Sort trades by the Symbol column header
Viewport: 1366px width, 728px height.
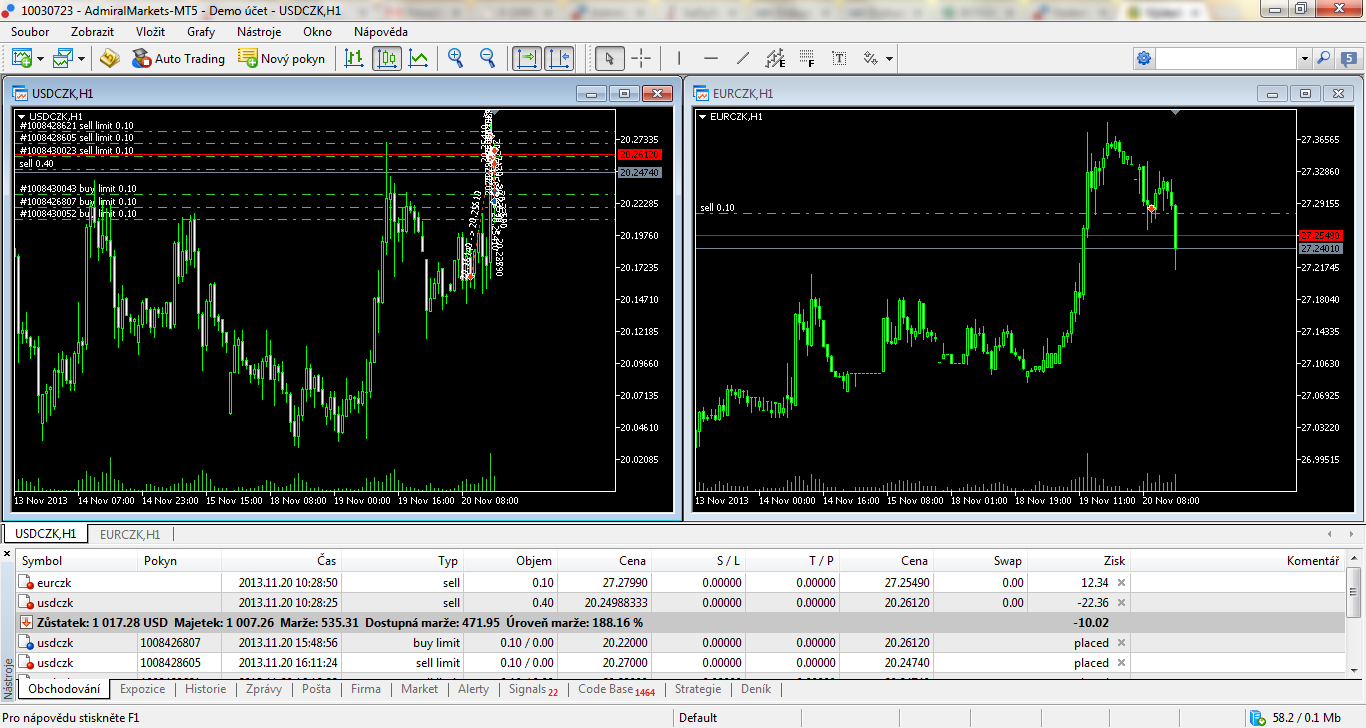(76, 561)
